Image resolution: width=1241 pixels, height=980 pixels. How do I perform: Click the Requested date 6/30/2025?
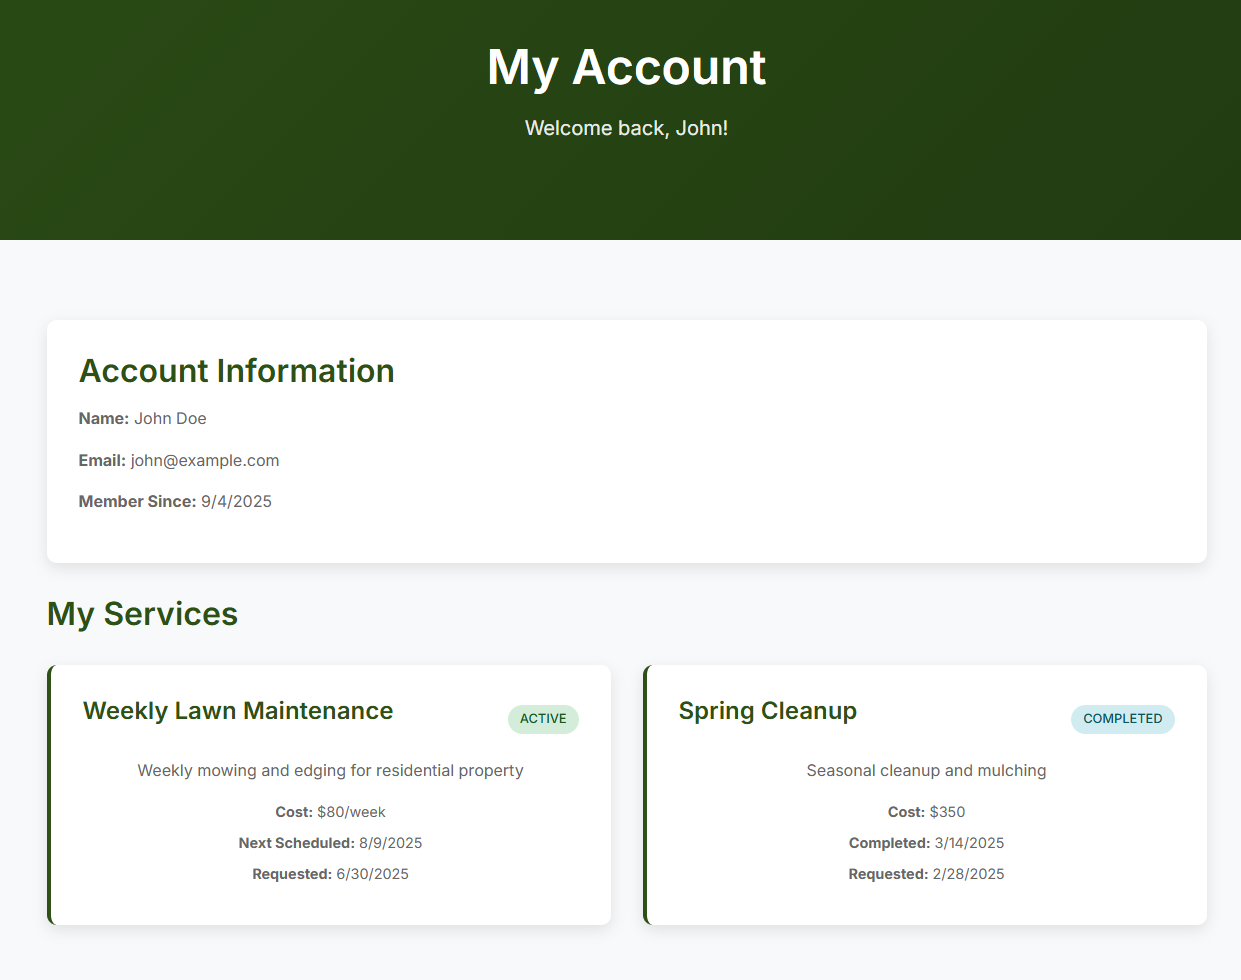pyautogui.click(x=372, y=875)
